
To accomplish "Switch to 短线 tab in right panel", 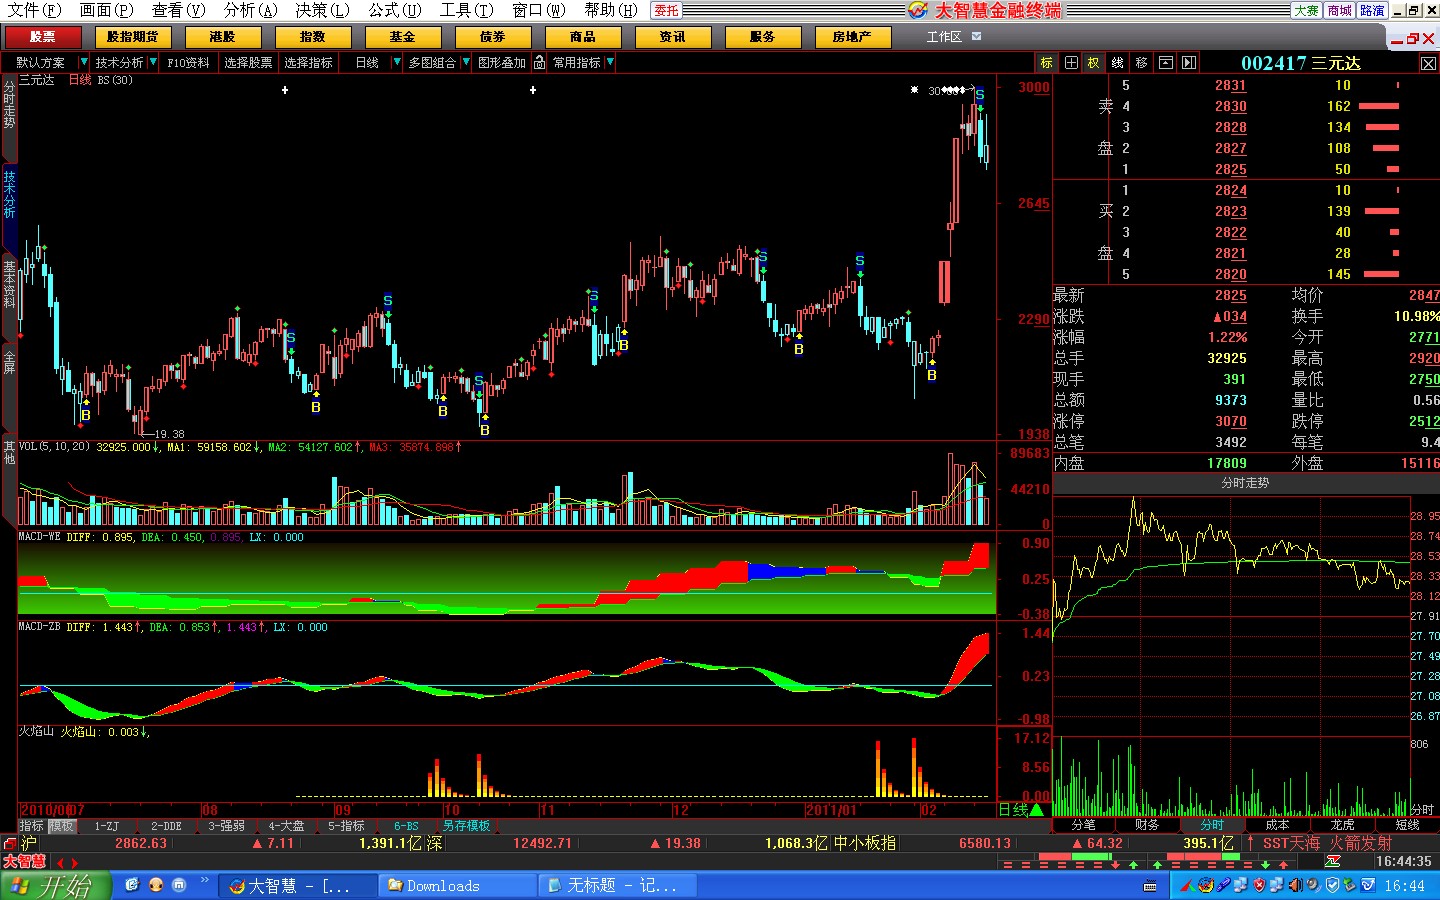I will [x=1408, y=825].
